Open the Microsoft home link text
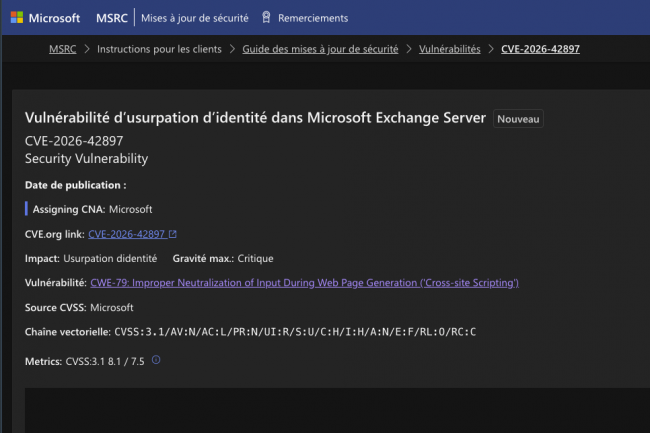The width and height of the screenshot is (650, 433). (x=54, y=18)
